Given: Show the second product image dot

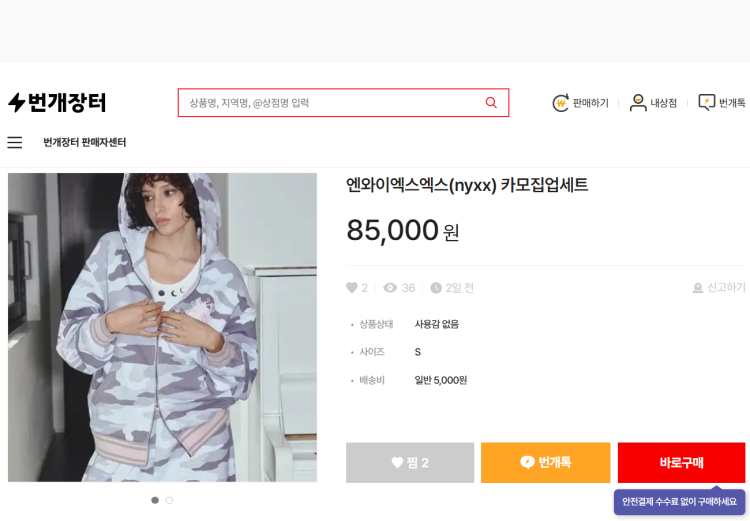Looking at the screenshot, I should coord(169,500).
